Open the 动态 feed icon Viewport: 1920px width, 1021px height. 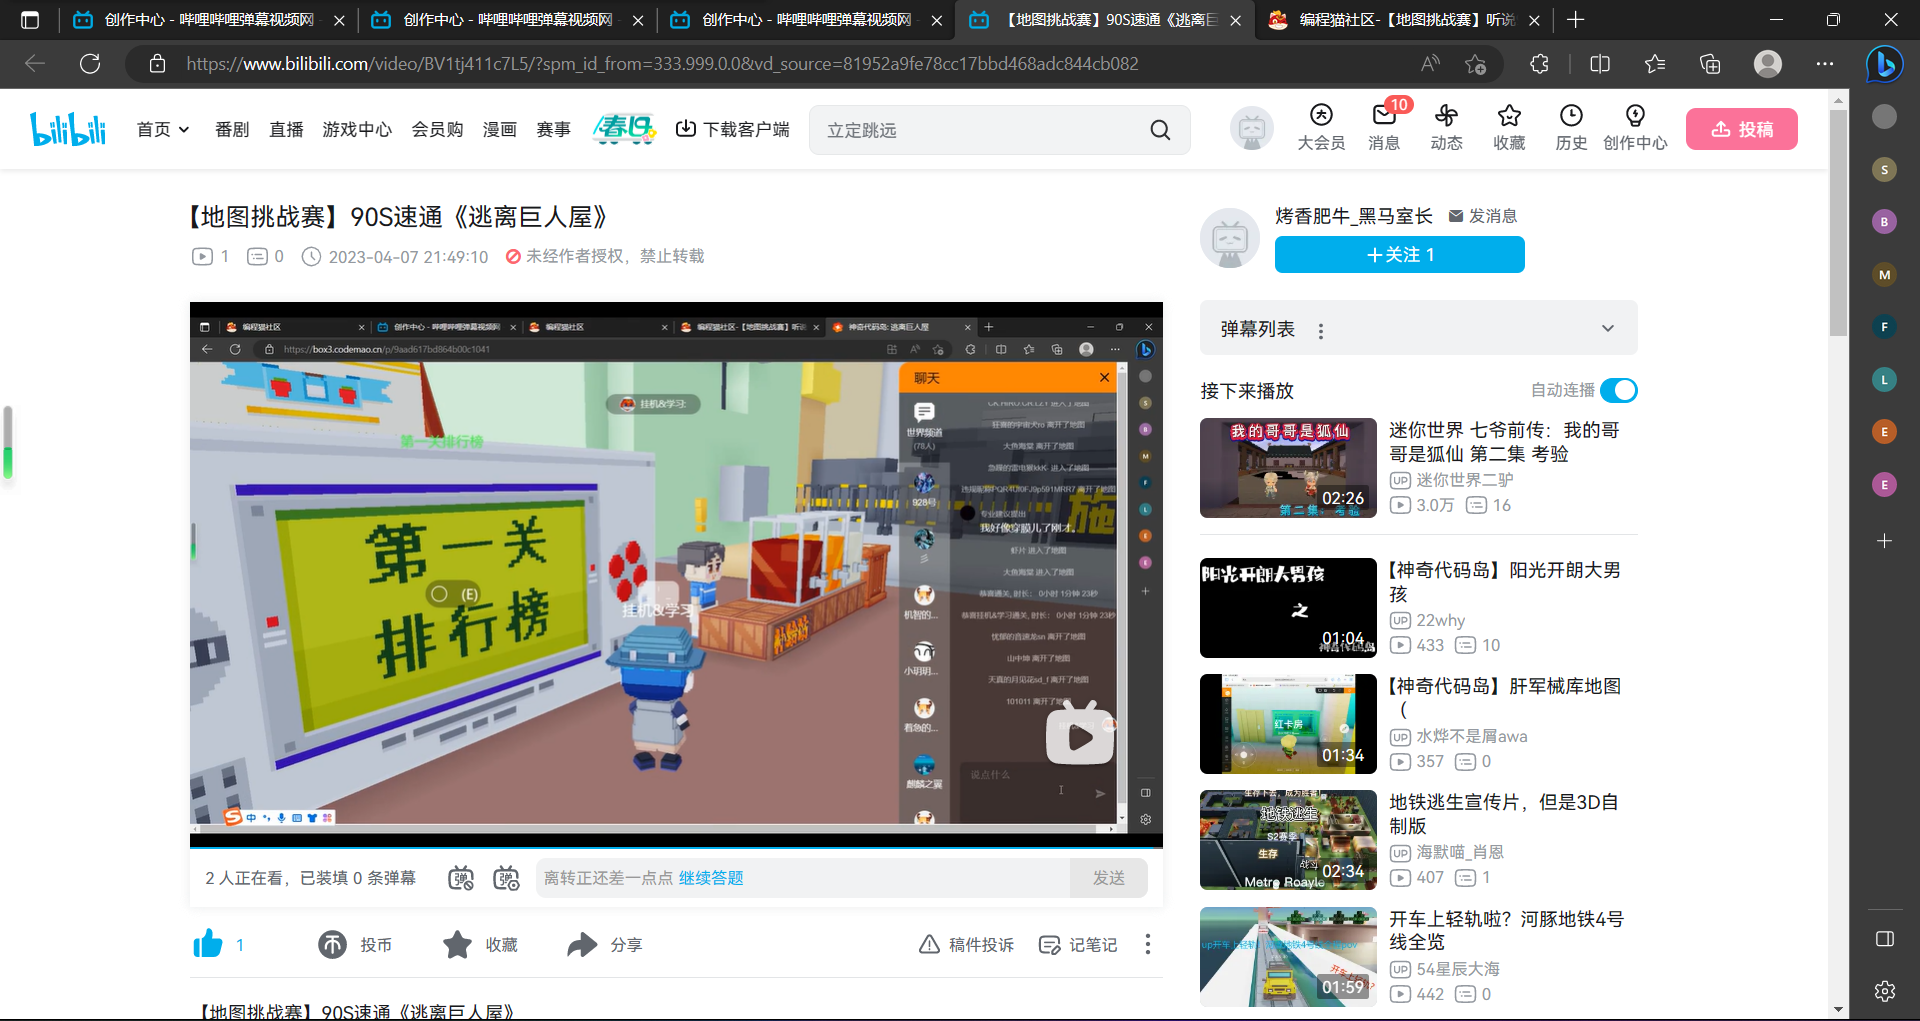point(1446,128)
